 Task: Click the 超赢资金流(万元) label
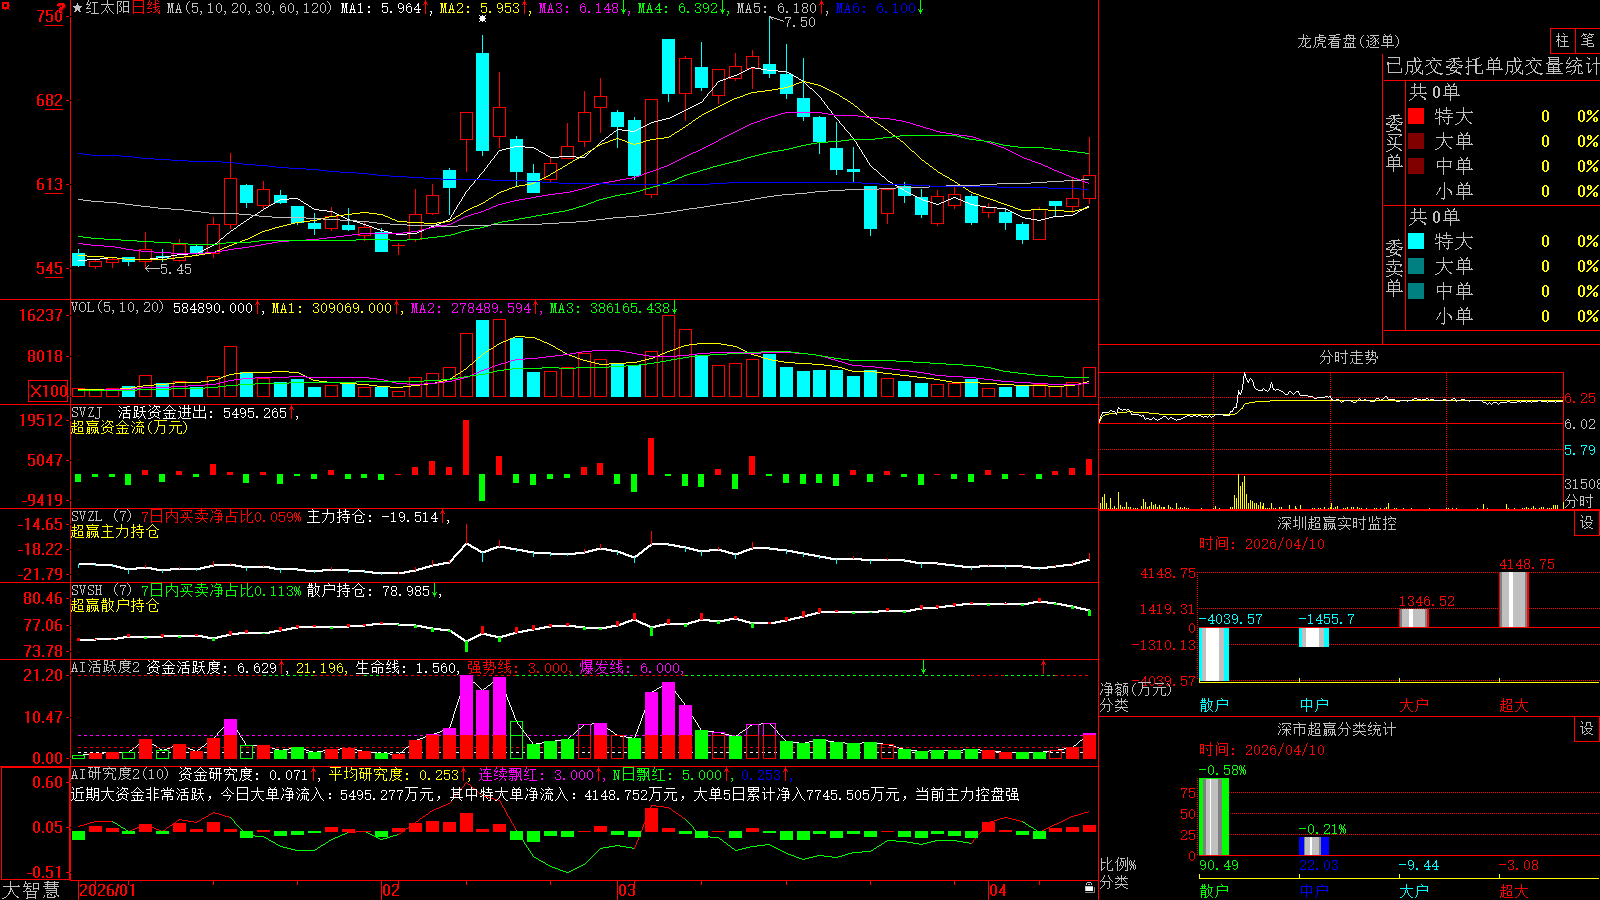[x=129, y=427]
